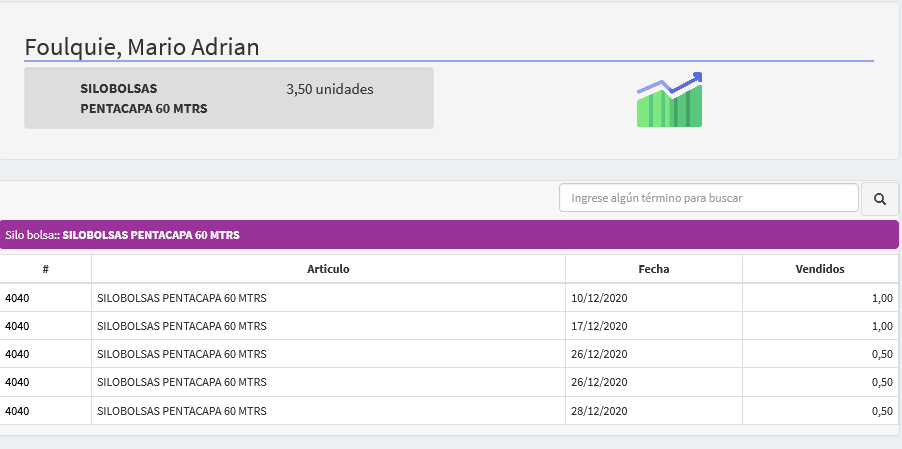This screenshot has height=449, width=902.
Task: Click the magnifying glass search button
Action: pos(879,199)
